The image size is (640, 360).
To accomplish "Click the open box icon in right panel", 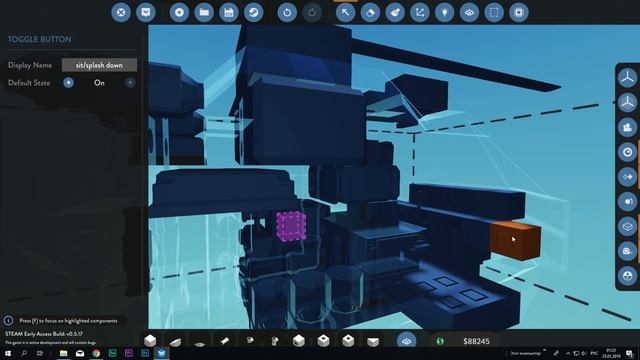I will (627, 226).
